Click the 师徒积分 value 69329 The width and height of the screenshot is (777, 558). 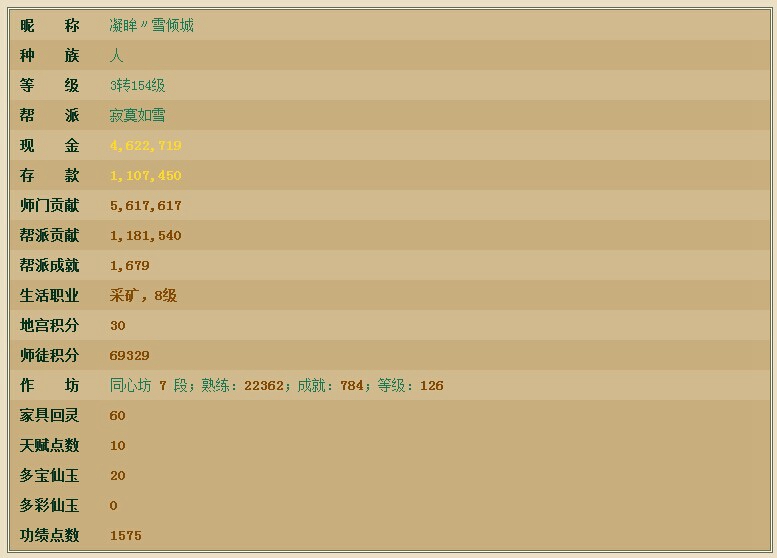pyautogui.click(x=129, y=356)
